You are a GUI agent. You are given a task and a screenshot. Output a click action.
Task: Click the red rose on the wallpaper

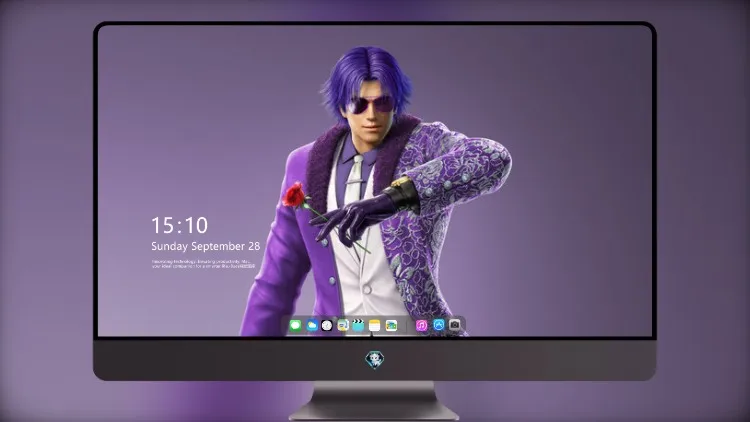[x=293, y=195]
